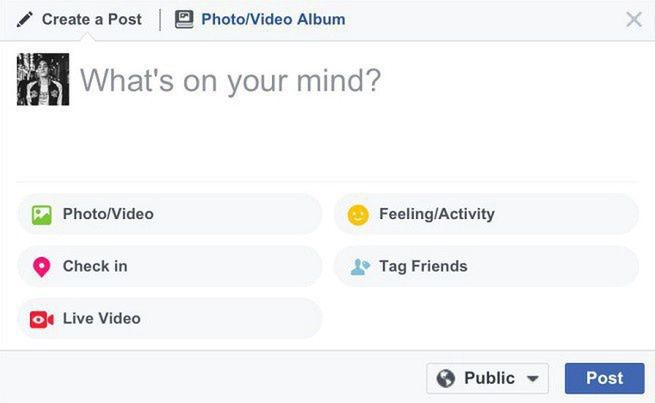The width and height of the screenshot is (655, 403).
Task: Click the globe icon in the audience selector
Action: [x=446, y=379]
